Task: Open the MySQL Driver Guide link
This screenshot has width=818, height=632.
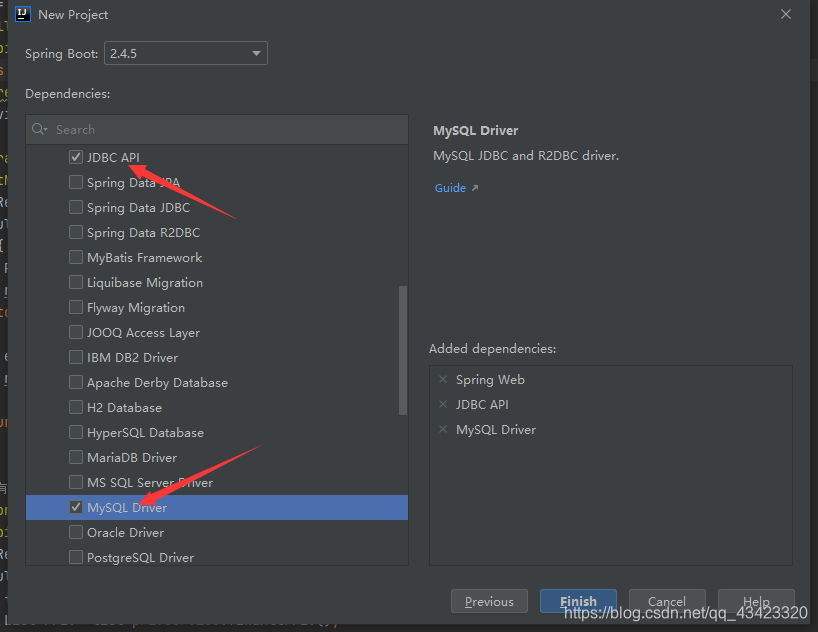Action: pos(450,188)
